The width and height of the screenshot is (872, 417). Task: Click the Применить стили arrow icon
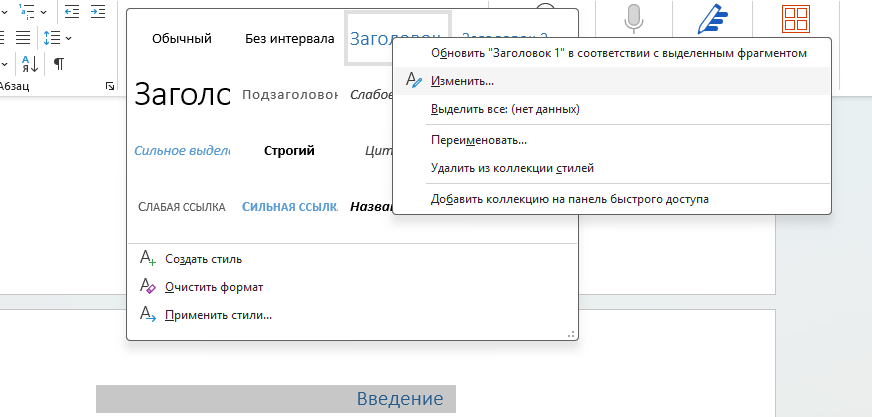[148, 315]
